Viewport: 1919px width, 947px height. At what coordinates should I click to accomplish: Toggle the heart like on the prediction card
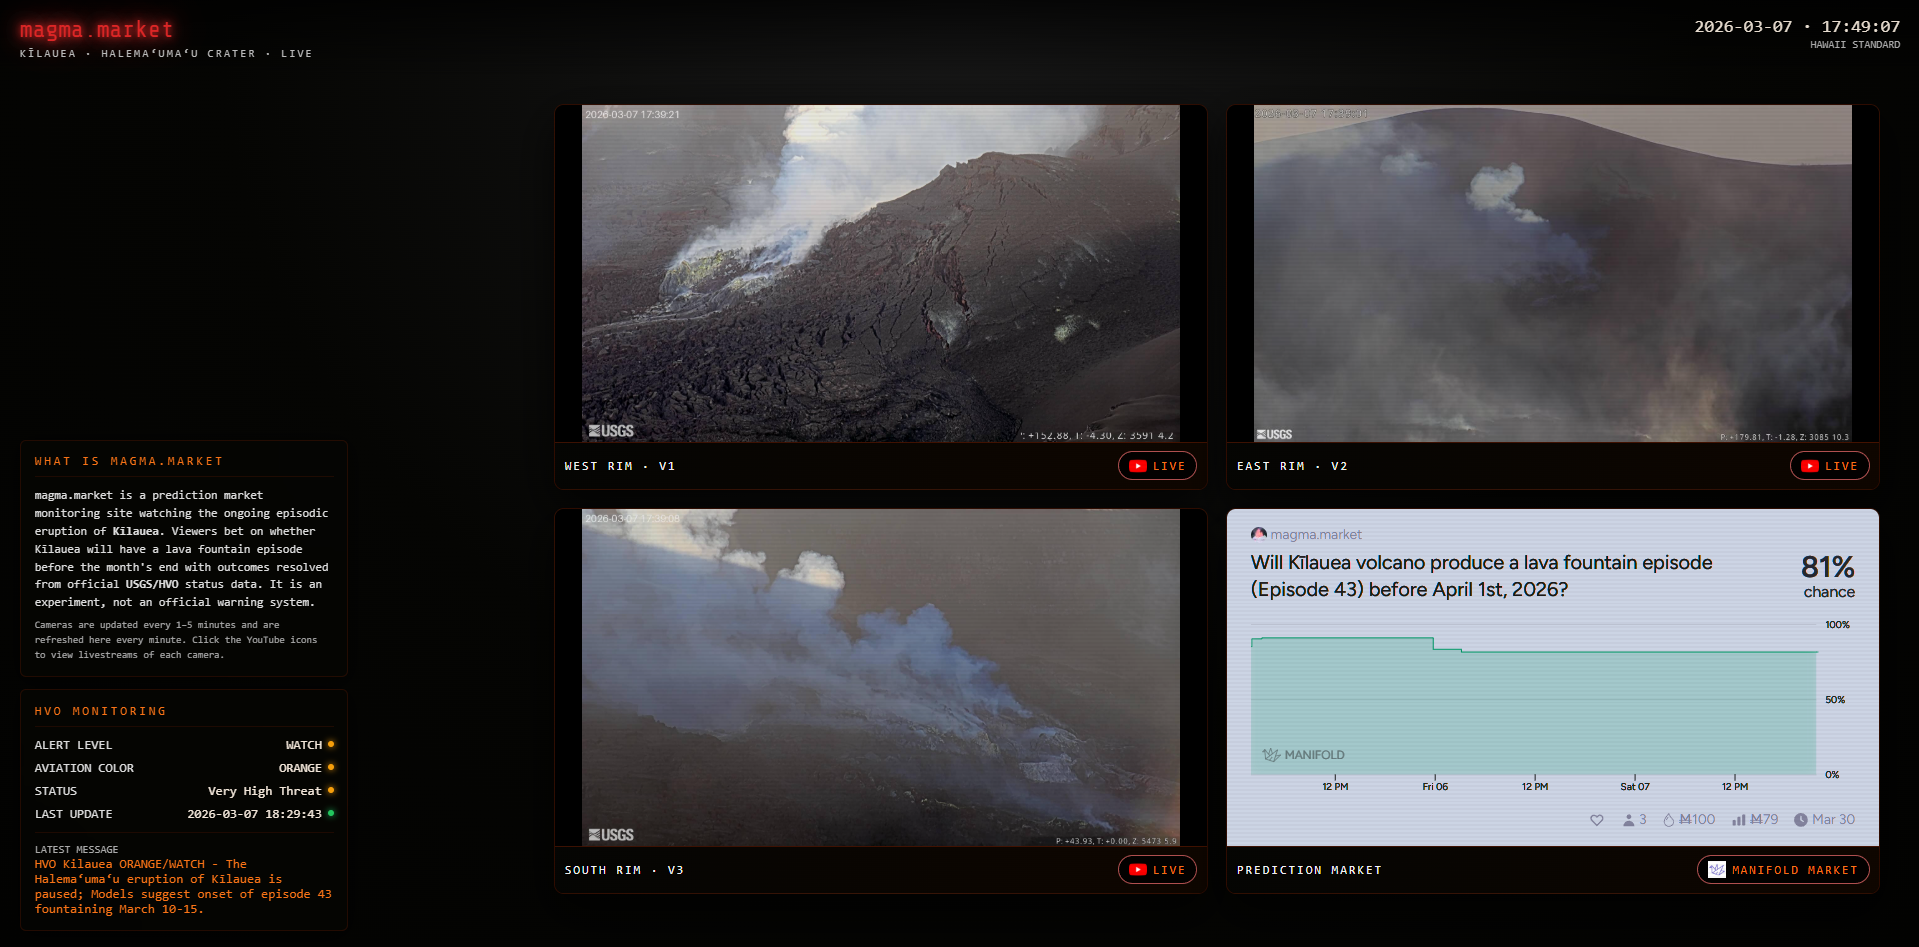1597,819
